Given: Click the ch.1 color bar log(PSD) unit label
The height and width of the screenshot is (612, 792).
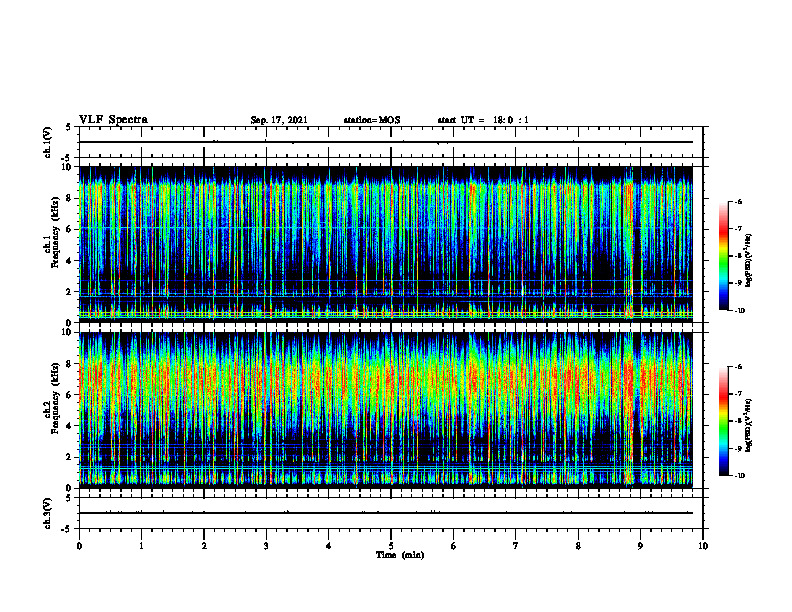Looking at the screenshot, I should 749,261.
